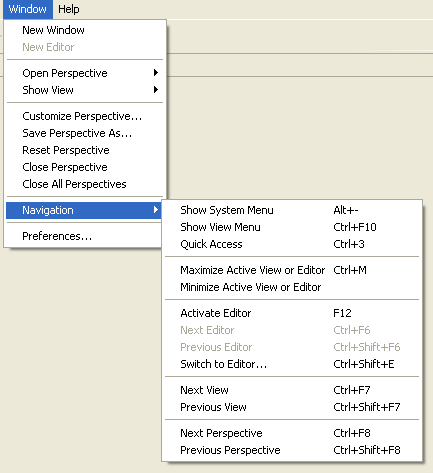
Task: Select Customize Perspective...
Action: tap(85, 116)
